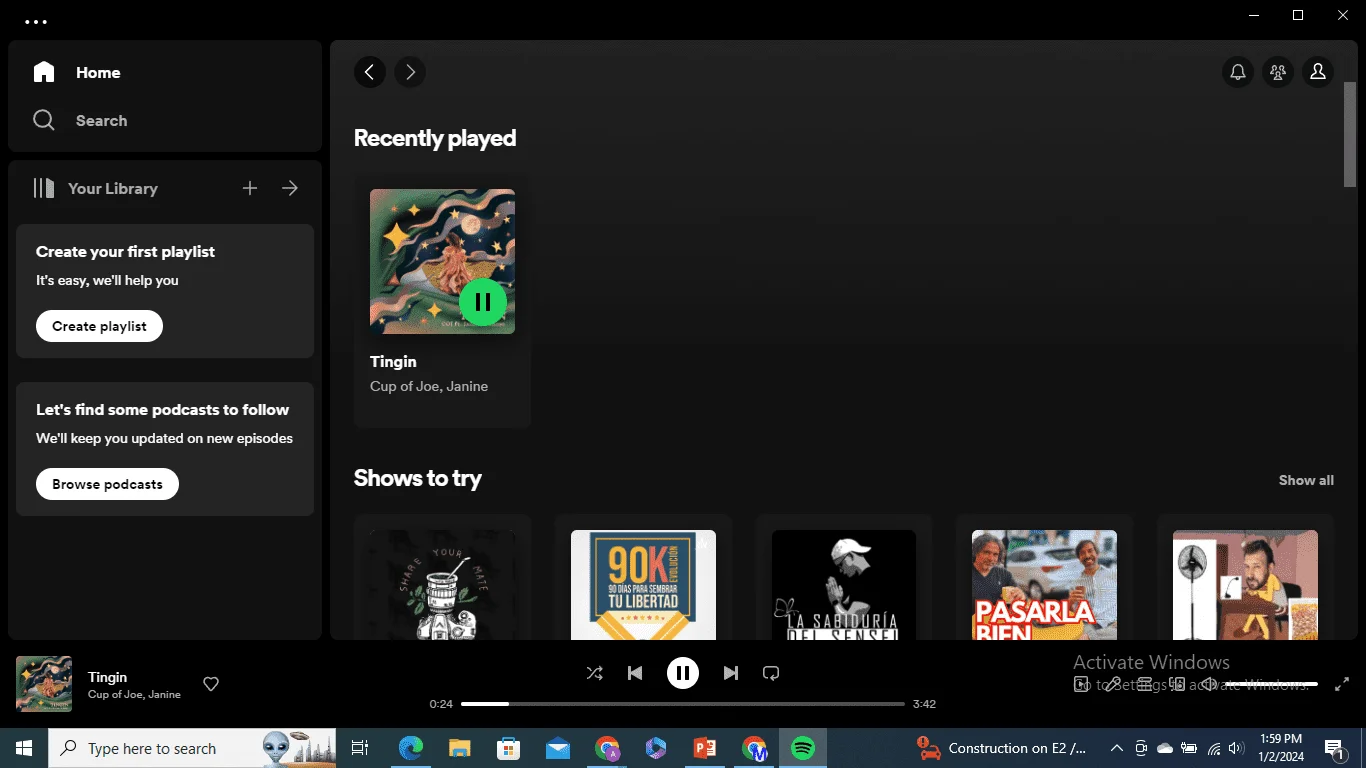Open the play Queue

coord(1145,684)
